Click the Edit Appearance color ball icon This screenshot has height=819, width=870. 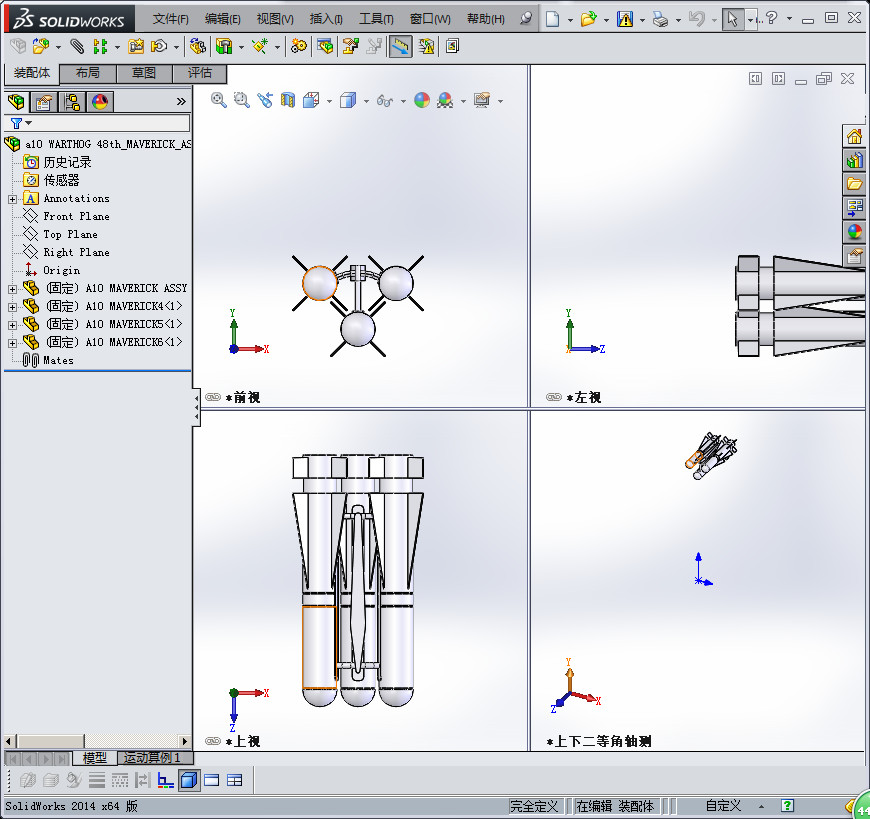click(x=422, y=100)
